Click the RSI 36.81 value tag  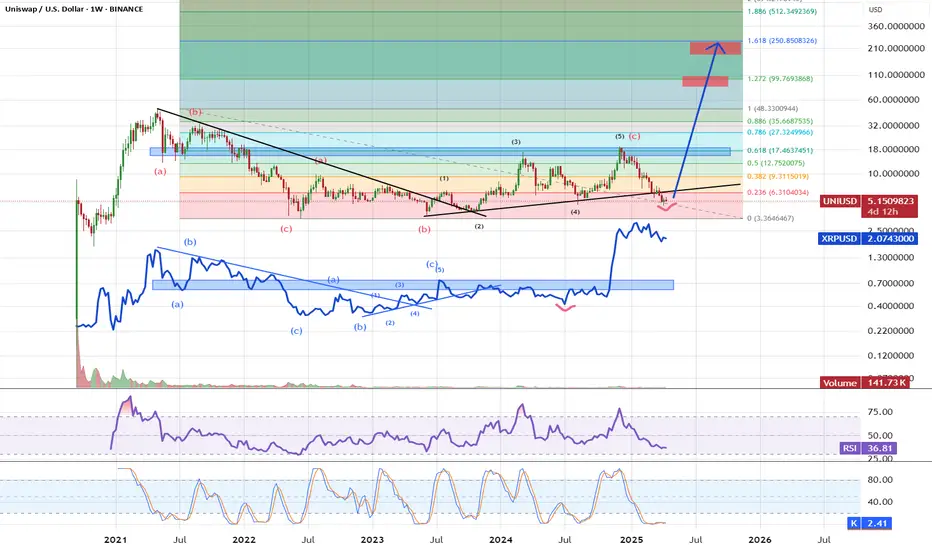[868, 448]
